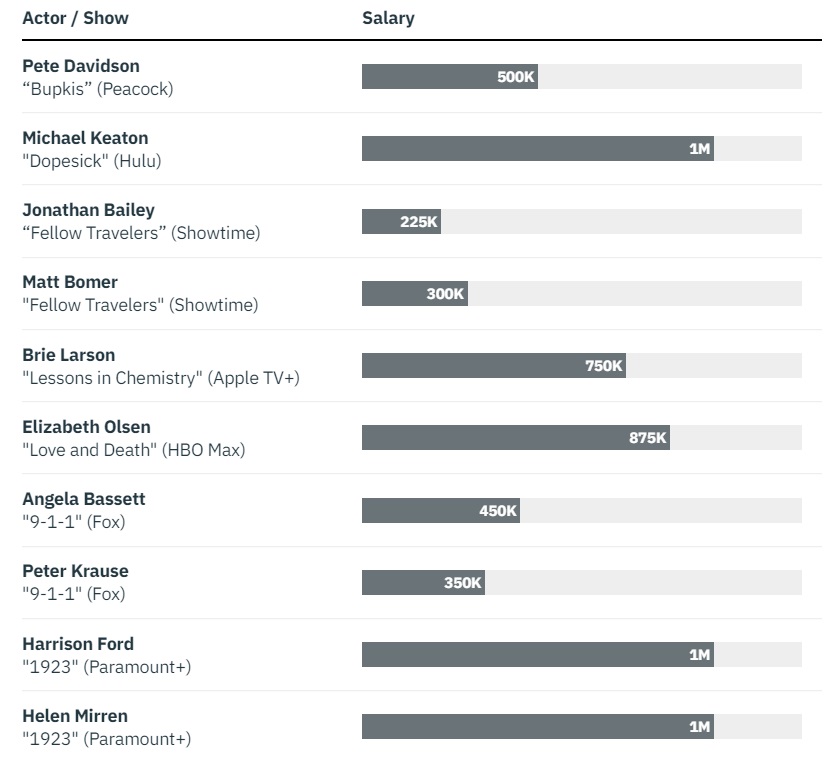Click Helen Mirren's 1M salary bar
This screenshot has width=839, height=760.
coord(538,726)
